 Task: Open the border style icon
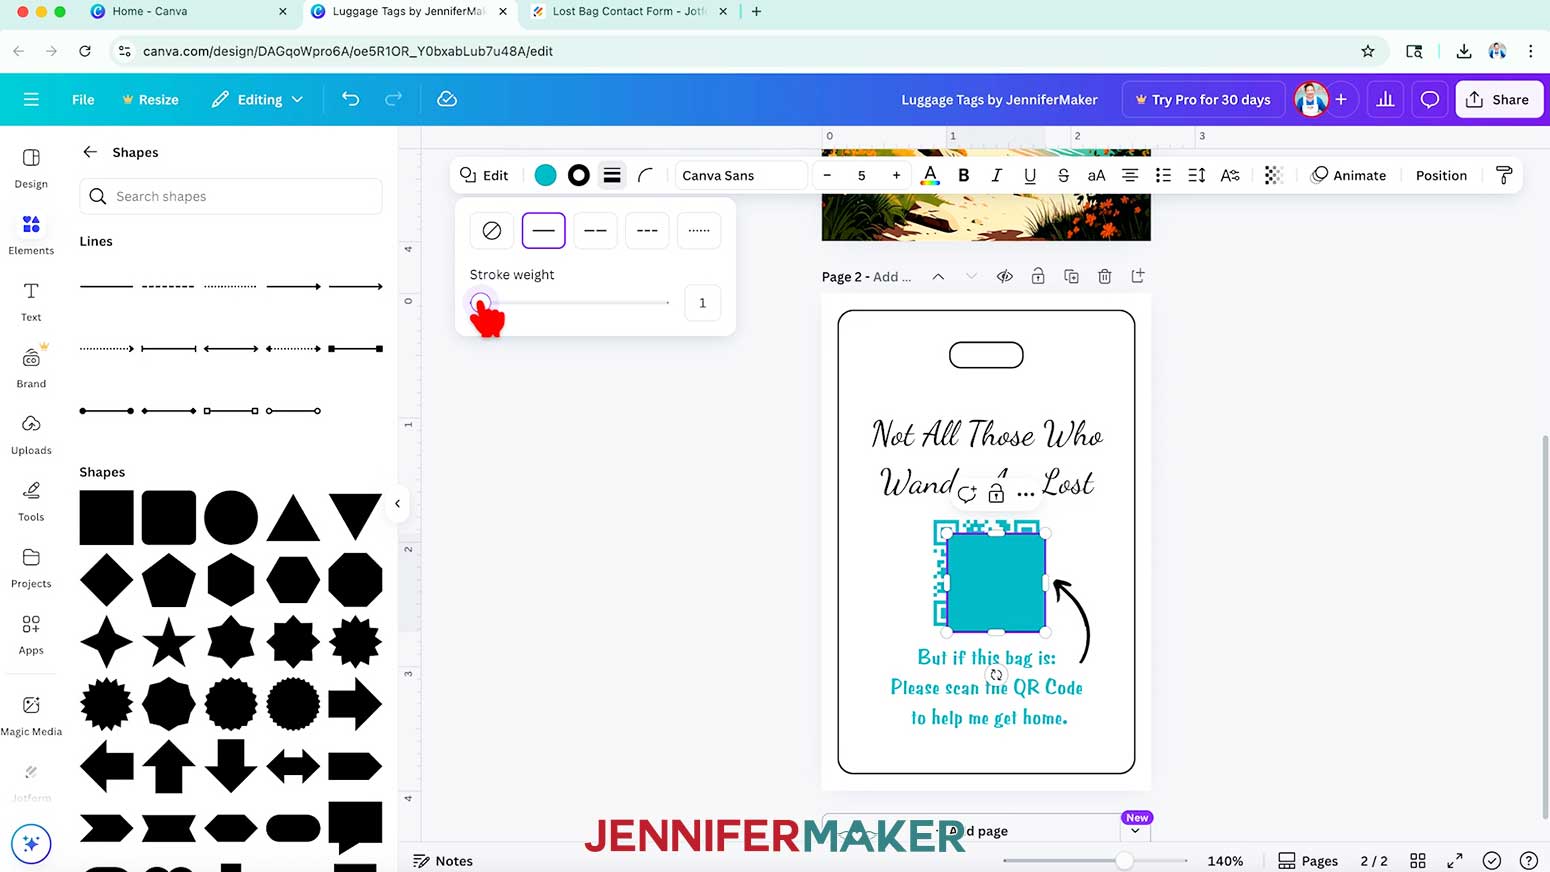[x=612, y=175]
